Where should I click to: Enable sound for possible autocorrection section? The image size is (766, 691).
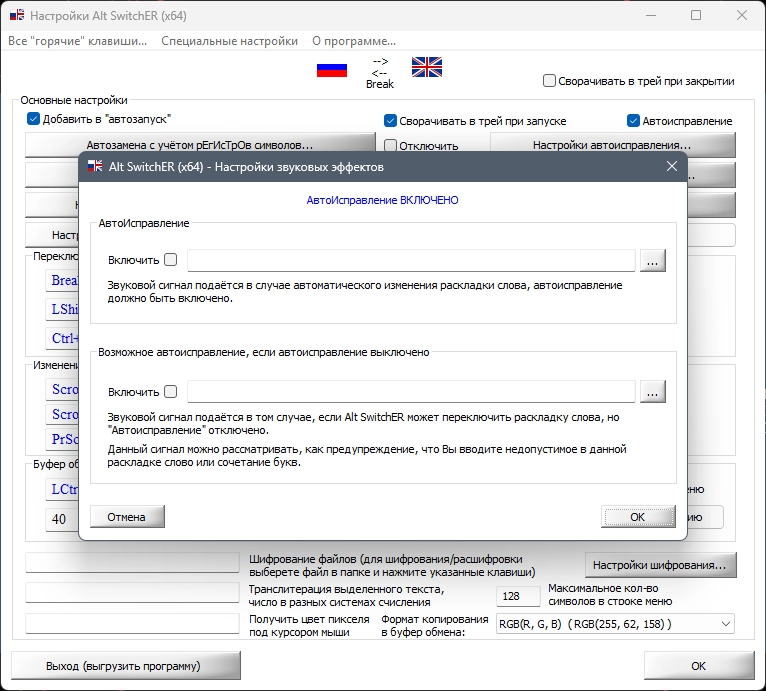170,391
